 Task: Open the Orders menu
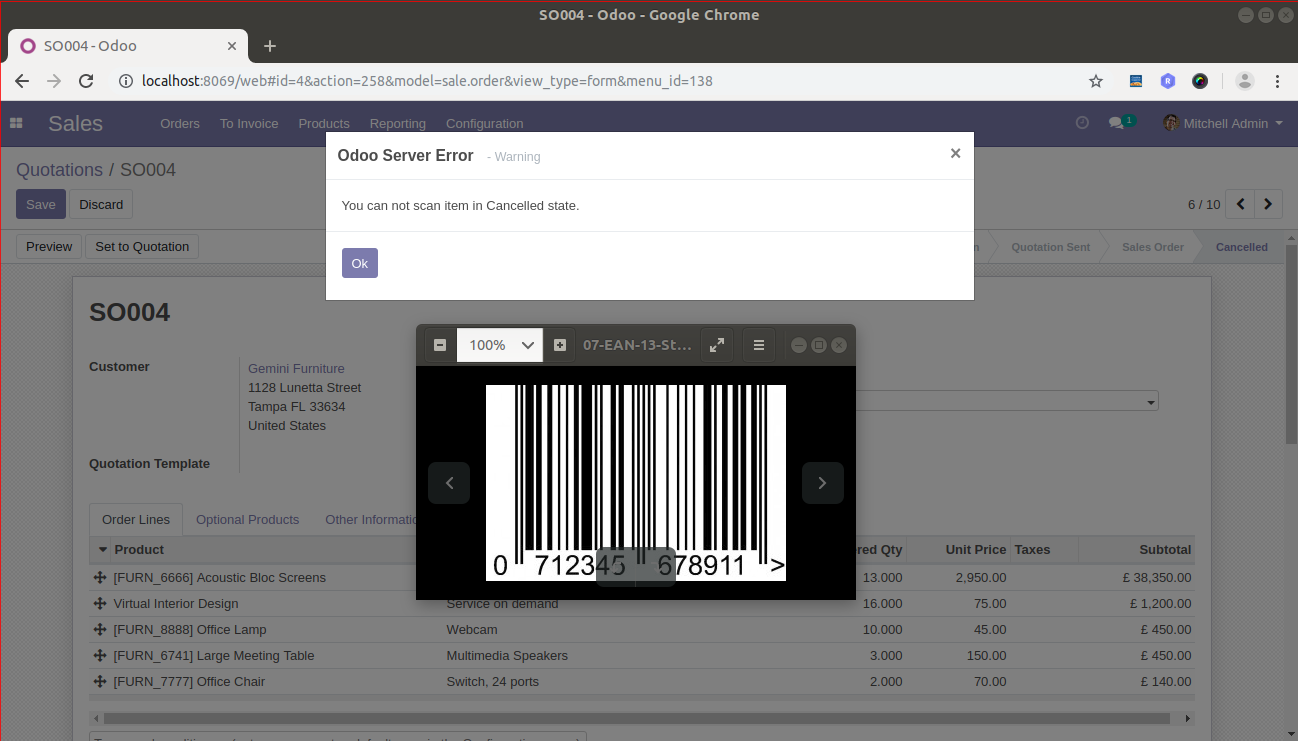click(x=180, y=124)
